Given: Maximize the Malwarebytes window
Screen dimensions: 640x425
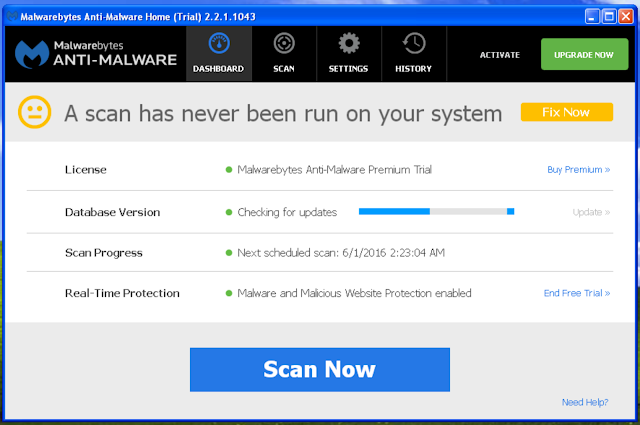Looking at the screenshot, I should click(x=609, y=16).
